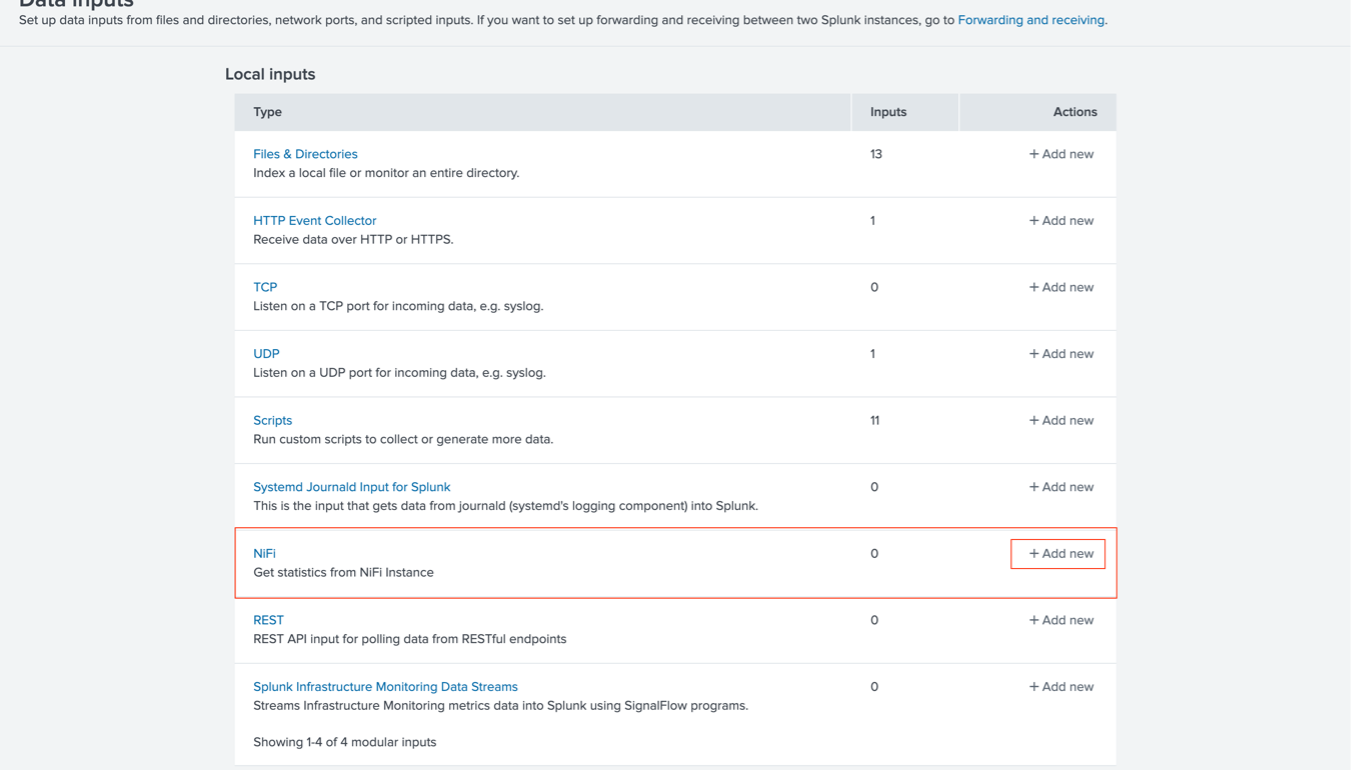Open HTTP Event Collector input type
Viewport: 1353px width, 770px height.
tap(315, 221)
